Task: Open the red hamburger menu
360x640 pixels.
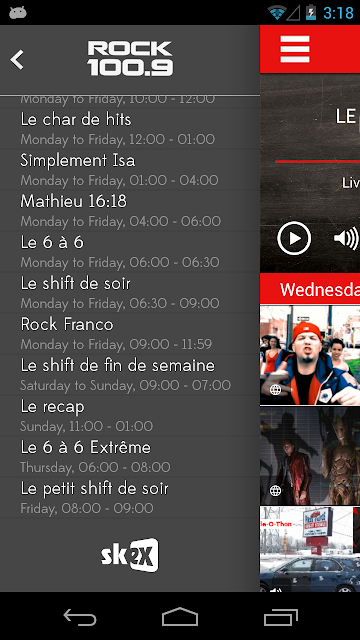Action: (x=295, y=49)
